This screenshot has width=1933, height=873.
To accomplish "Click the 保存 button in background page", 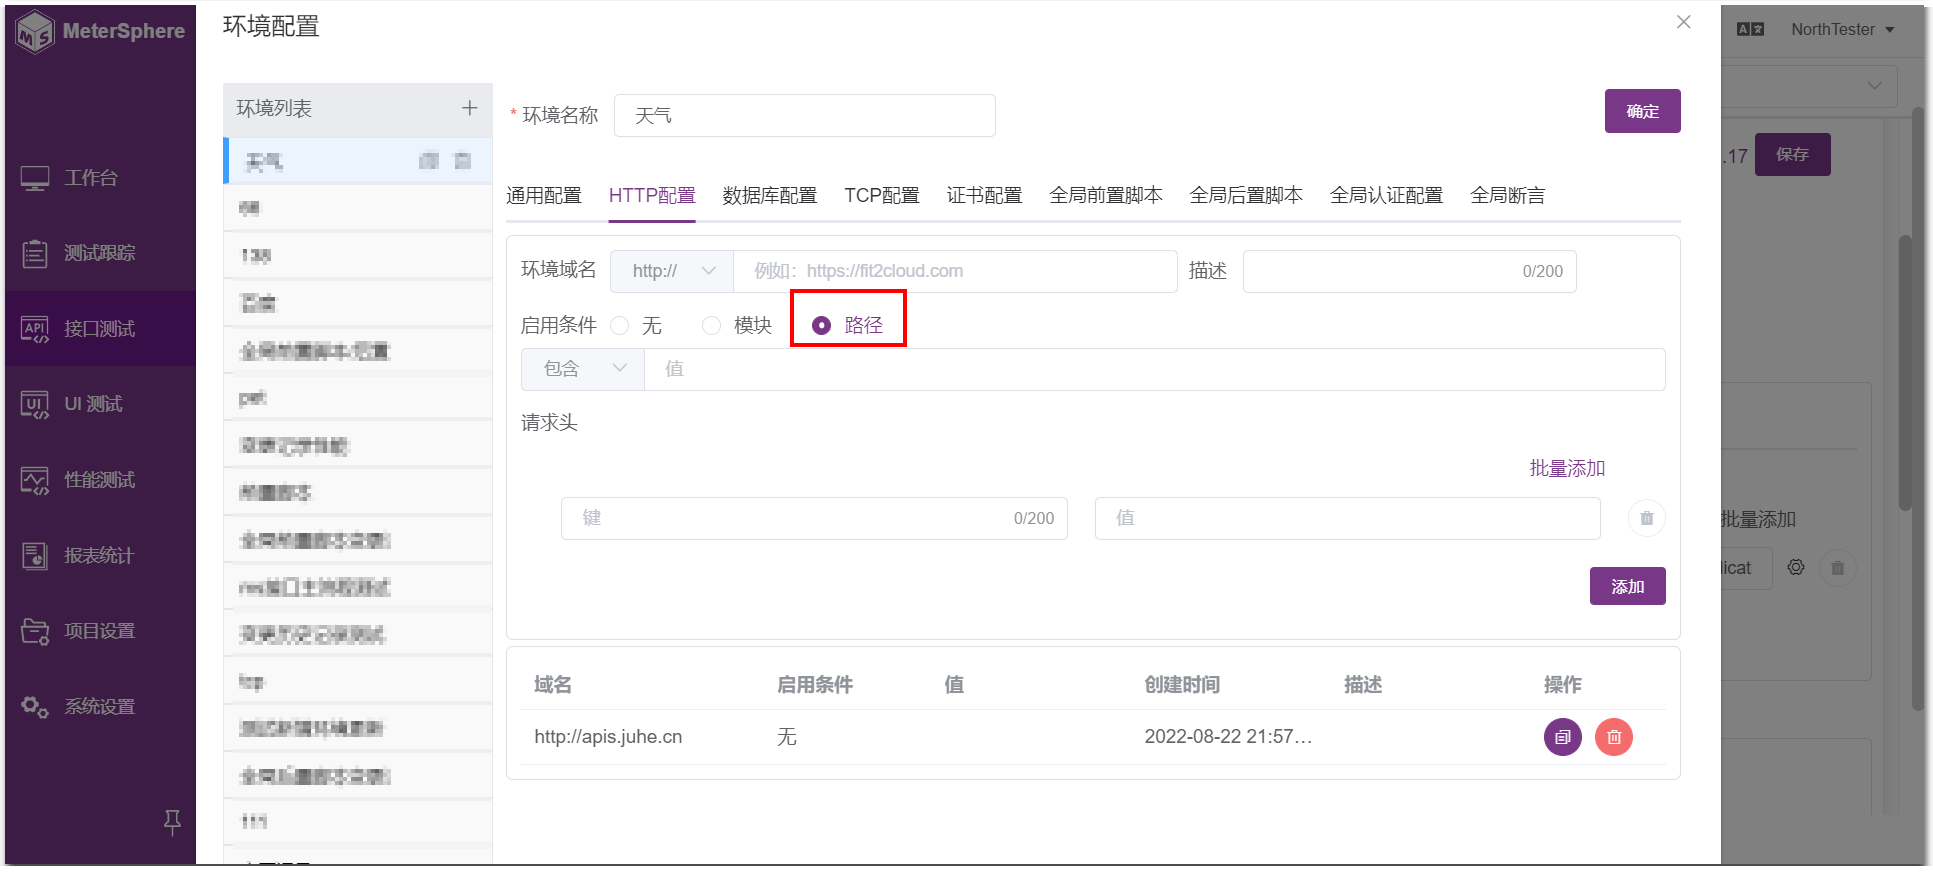I will pos(1792,154).
